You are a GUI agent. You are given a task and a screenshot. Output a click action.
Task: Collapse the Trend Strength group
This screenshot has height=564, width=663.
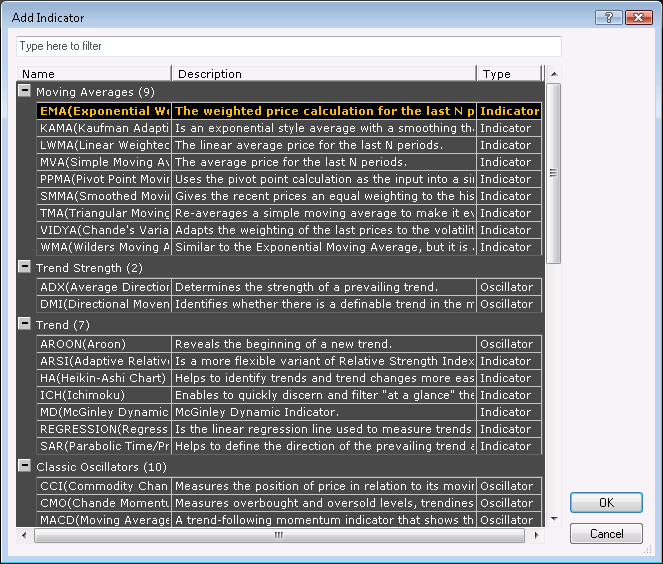[x=25, y=266]
